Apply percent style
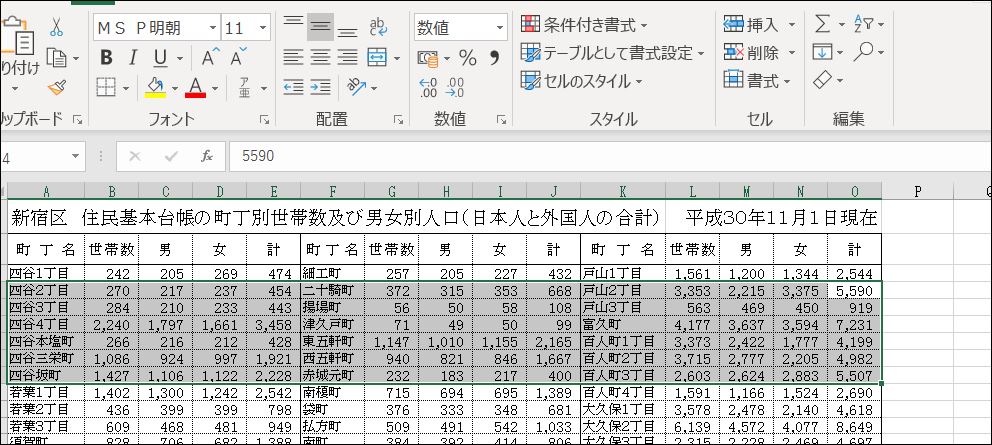The image size is (992, 445). [x=468, y=58]
